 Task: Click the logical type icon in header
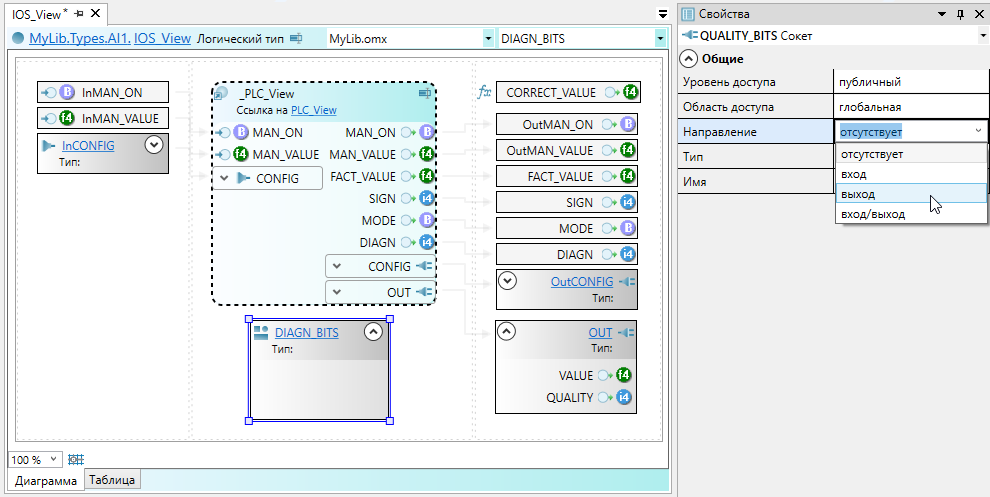[x=296, y=39]
